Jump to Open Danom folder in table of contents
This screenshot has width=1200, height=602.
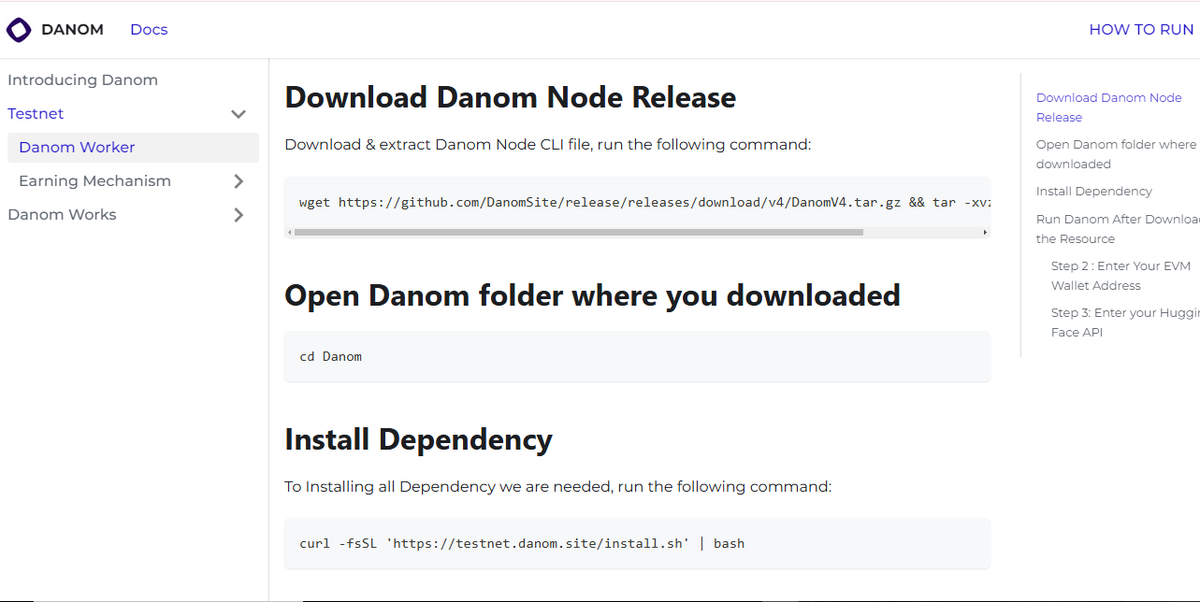(x=1117, y=154)
